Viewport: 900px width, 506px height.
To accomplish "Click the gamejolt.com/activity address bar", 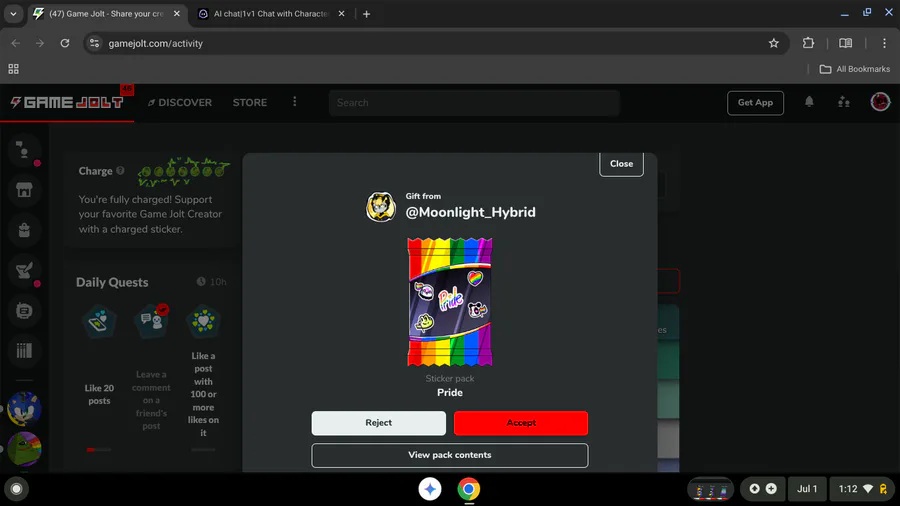I will (436, 44).
